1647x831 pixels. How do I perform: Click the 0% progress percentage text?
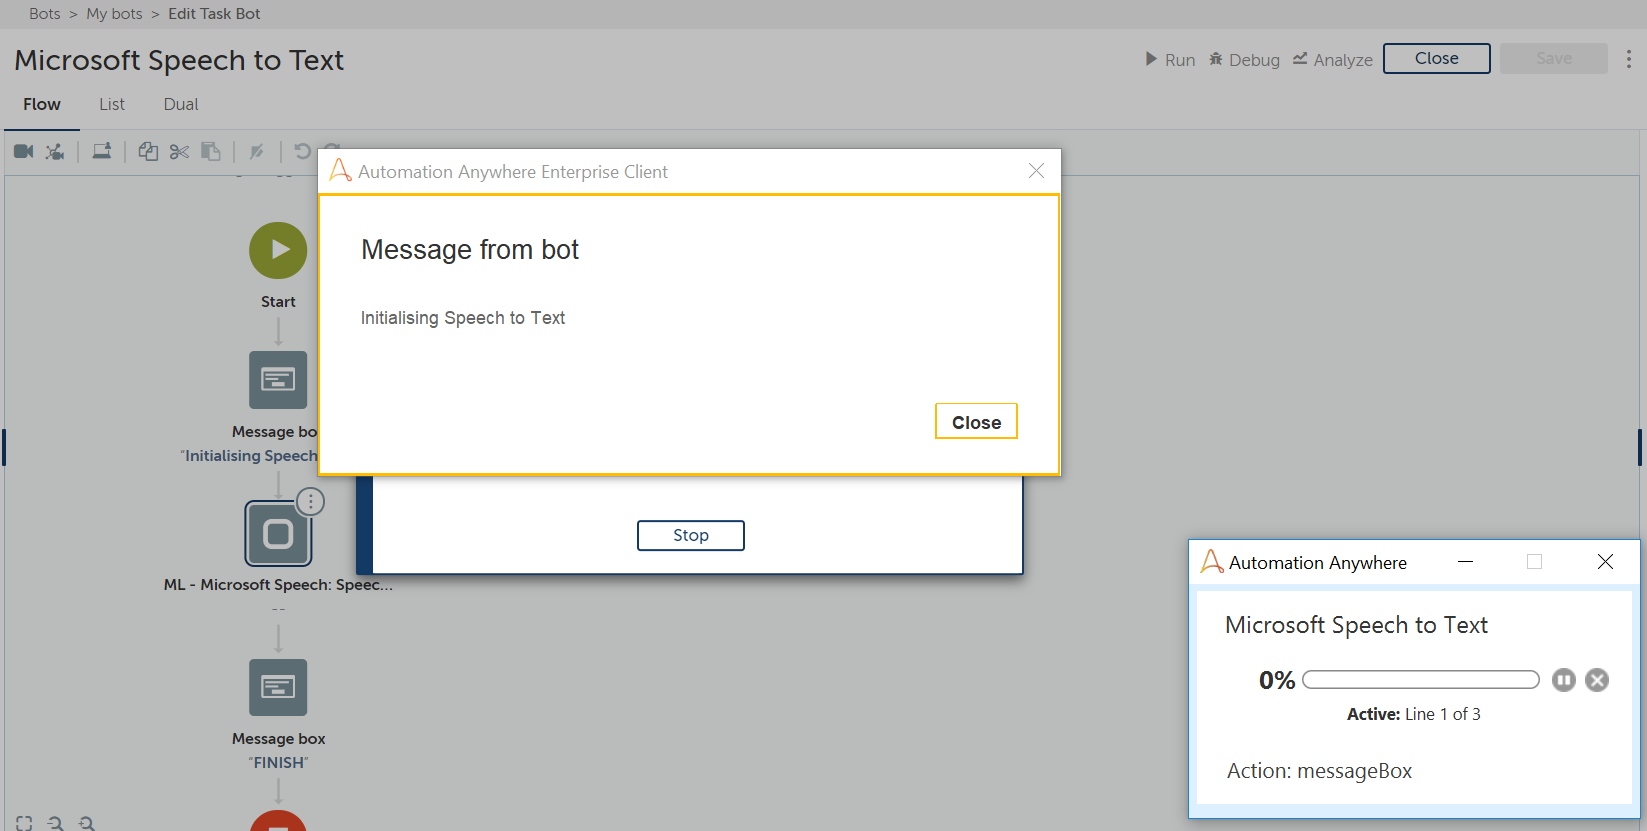pyautogui.click(x=1277, y=680)
